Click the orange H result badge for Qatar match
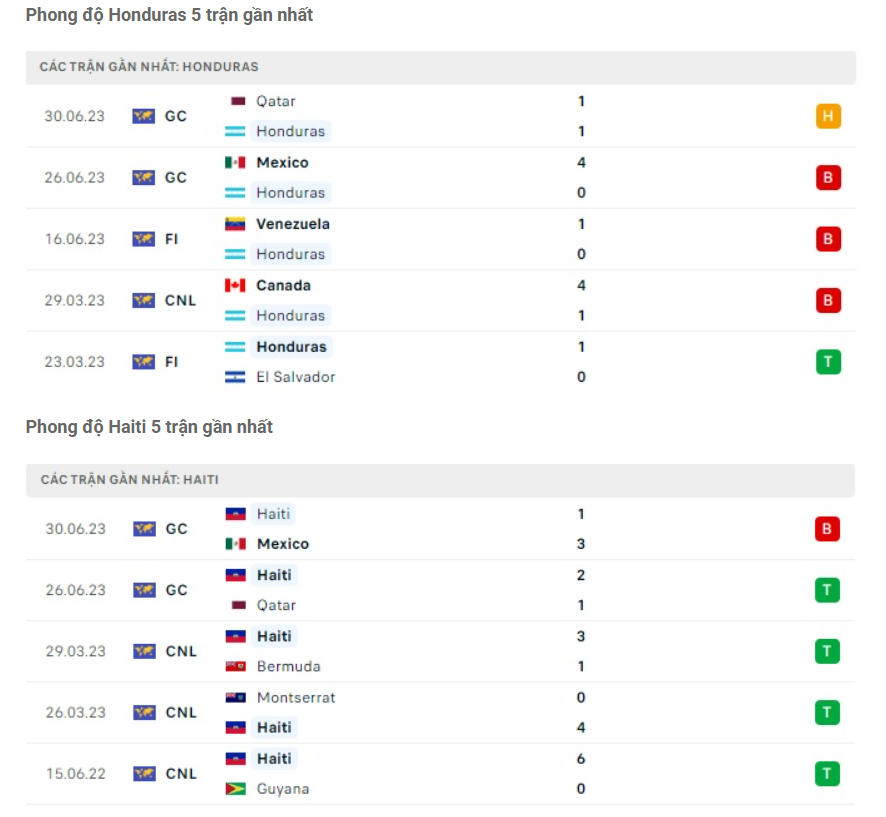This screenshot has height=817, width=886. point(828,116)
